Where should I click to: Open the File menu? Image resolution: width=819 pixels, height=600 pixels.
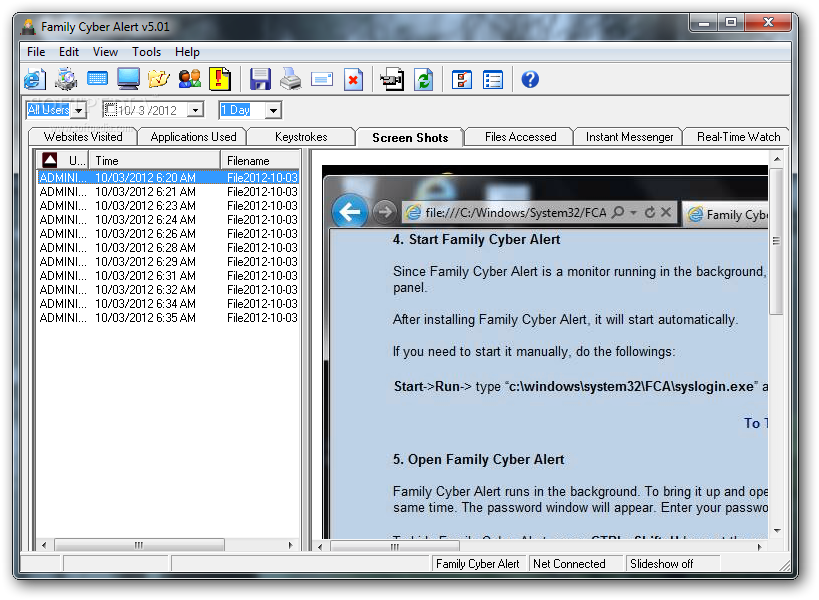(36, 52)
